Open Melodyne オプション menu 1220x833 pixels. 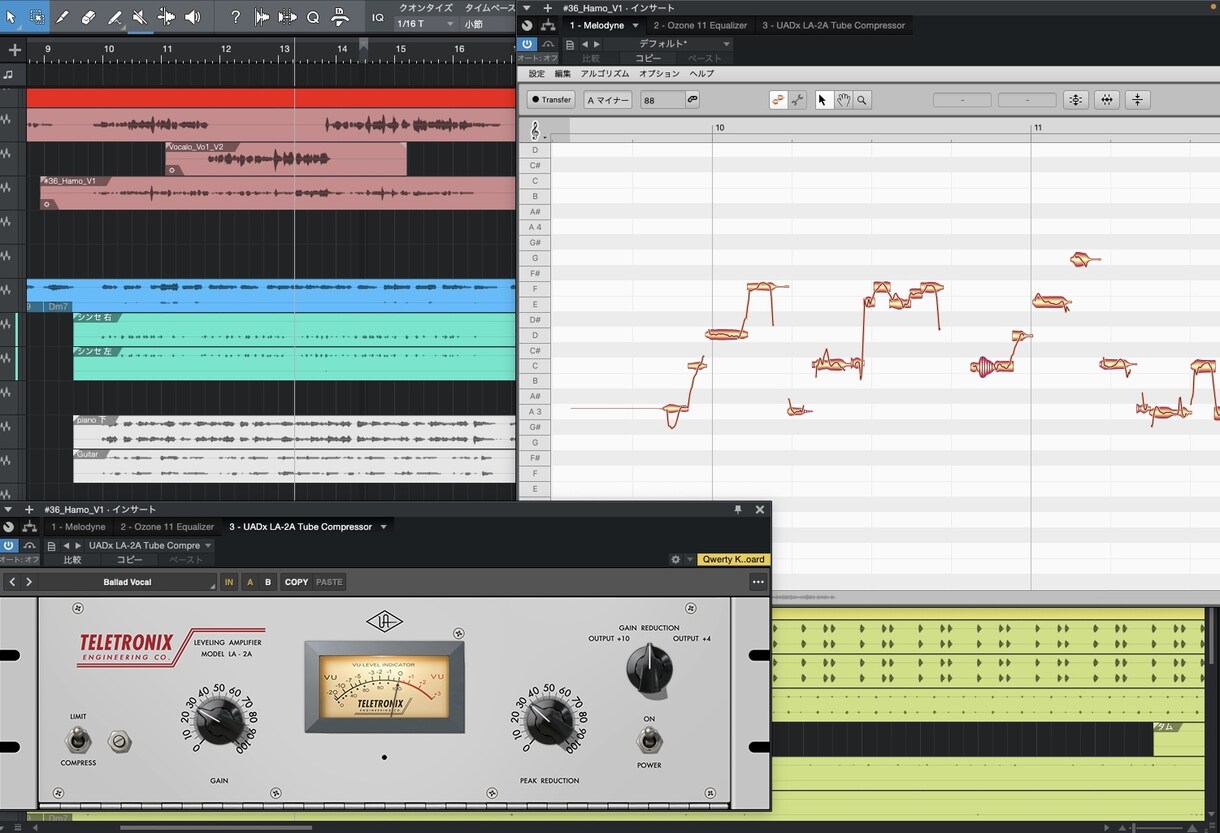(659, 74)
